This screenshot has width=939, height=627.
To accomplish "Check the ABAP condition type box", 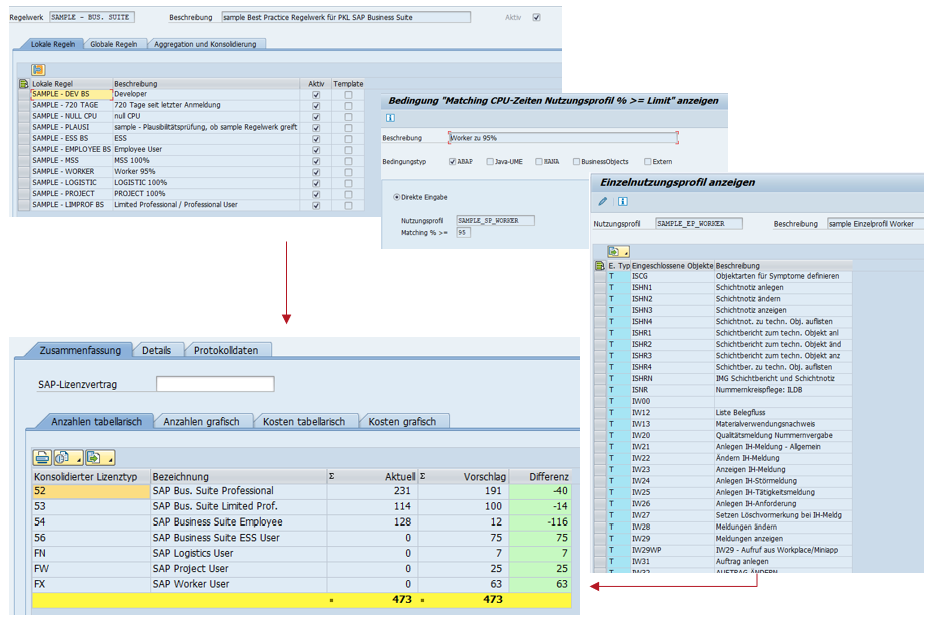I will tap(453, 162).
